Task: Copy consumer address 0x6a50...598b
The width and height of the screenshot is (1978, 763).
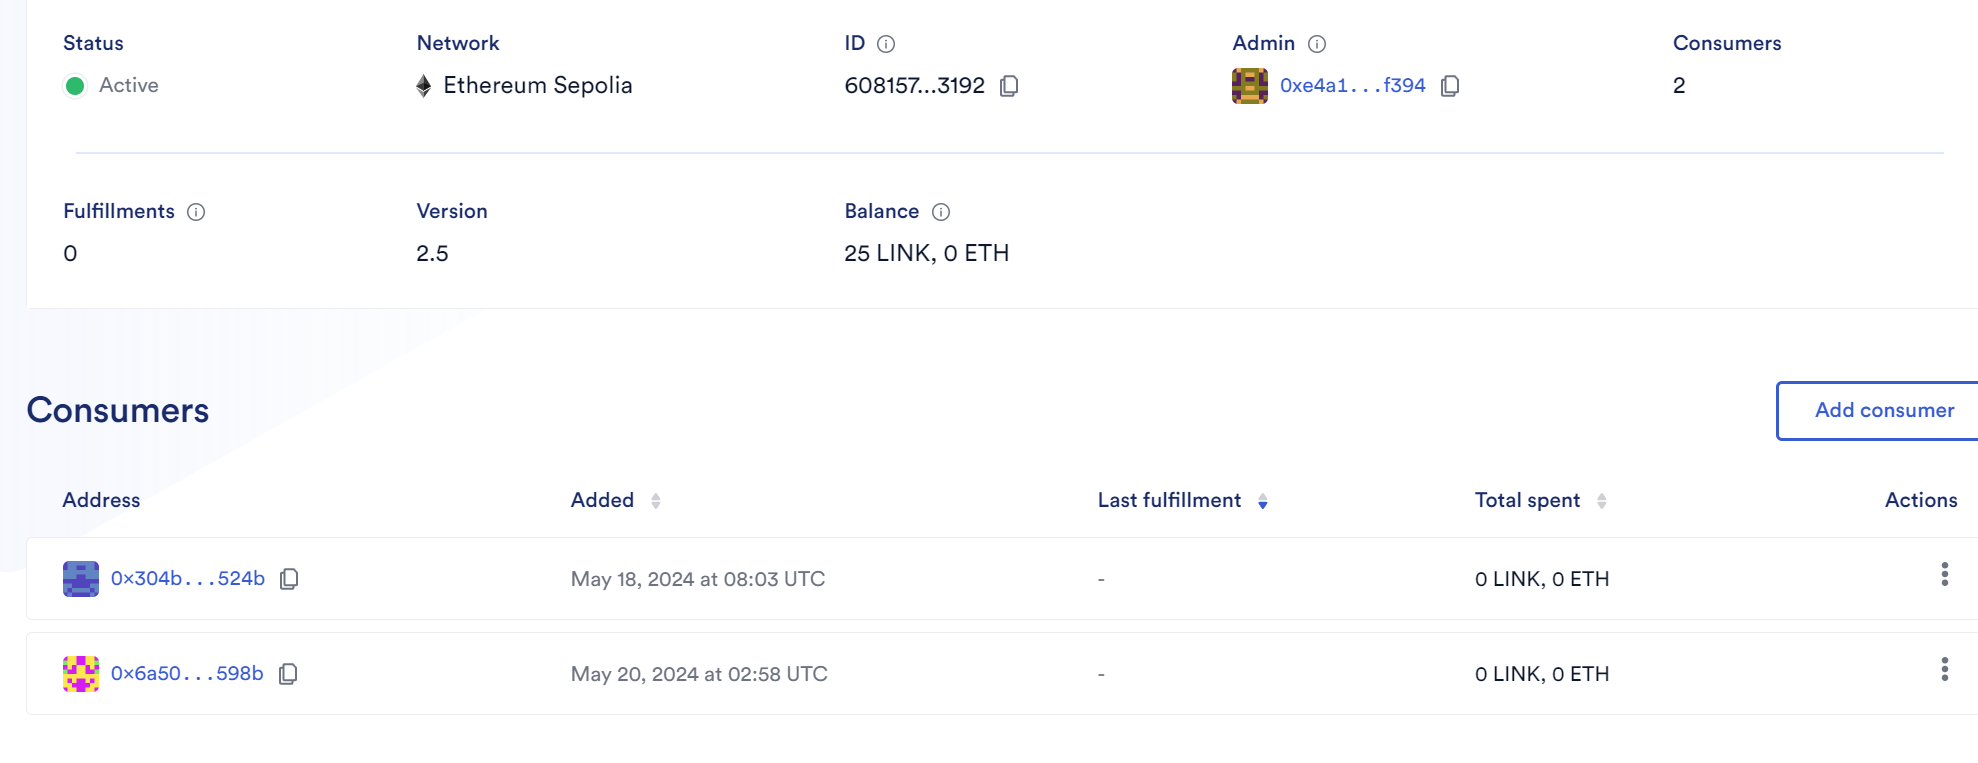Action: 288,674
